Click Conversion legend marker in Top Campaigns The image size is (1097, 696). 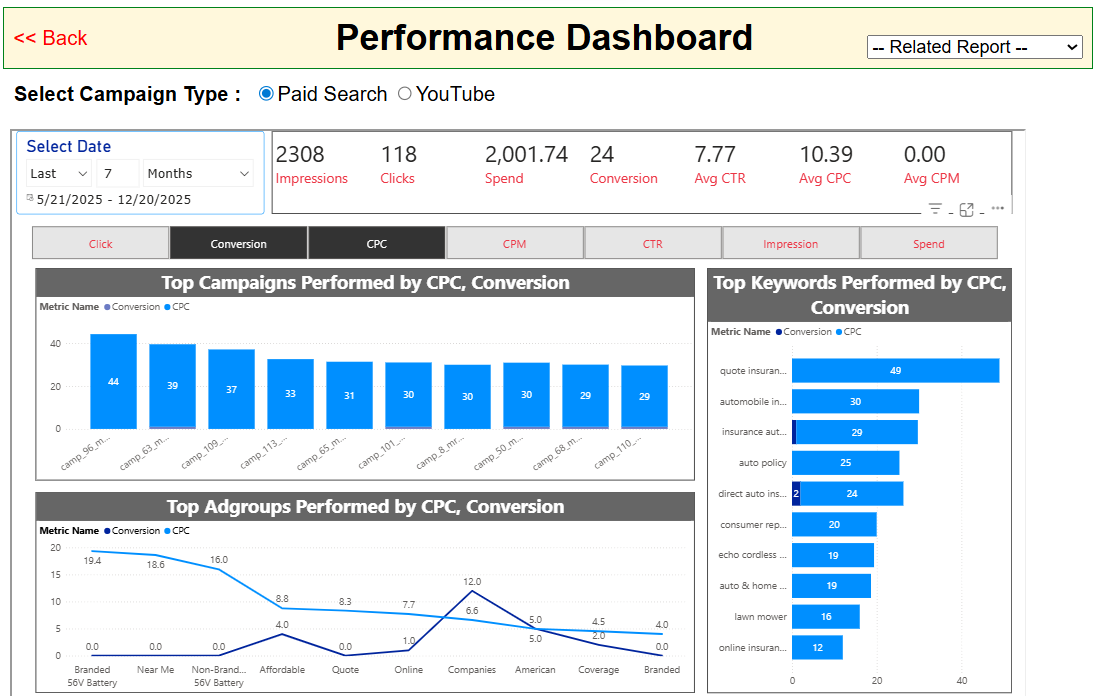click(x=108, y=307)
